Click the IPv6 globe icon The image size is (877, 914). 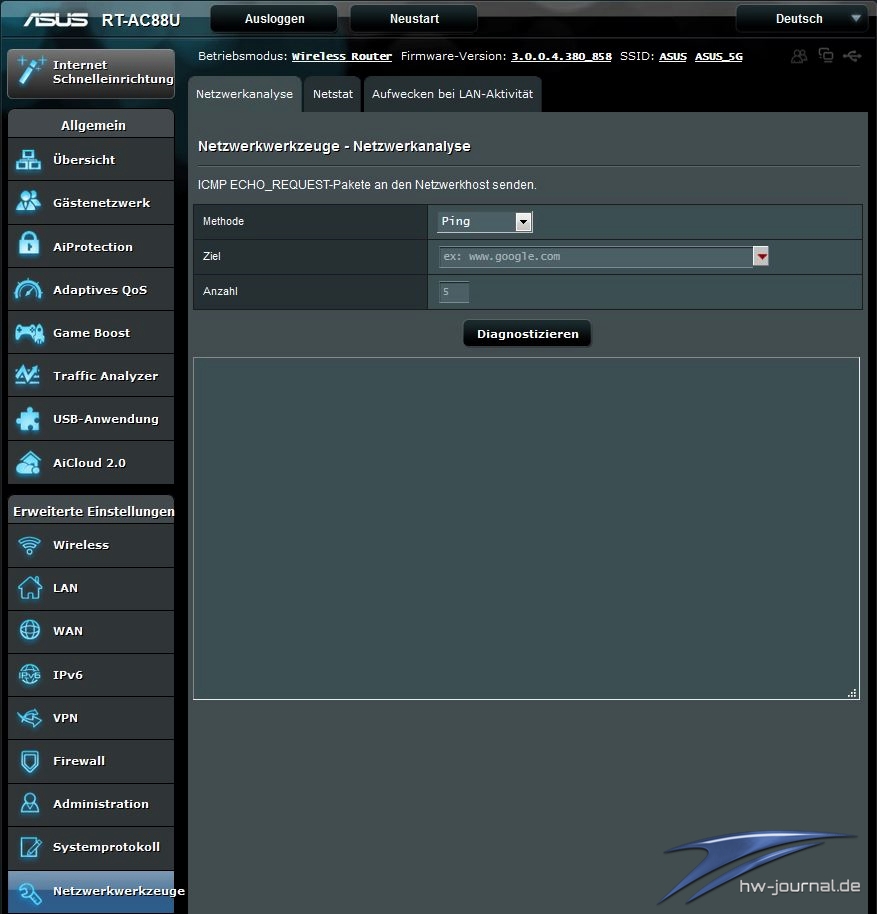[30, 674]
